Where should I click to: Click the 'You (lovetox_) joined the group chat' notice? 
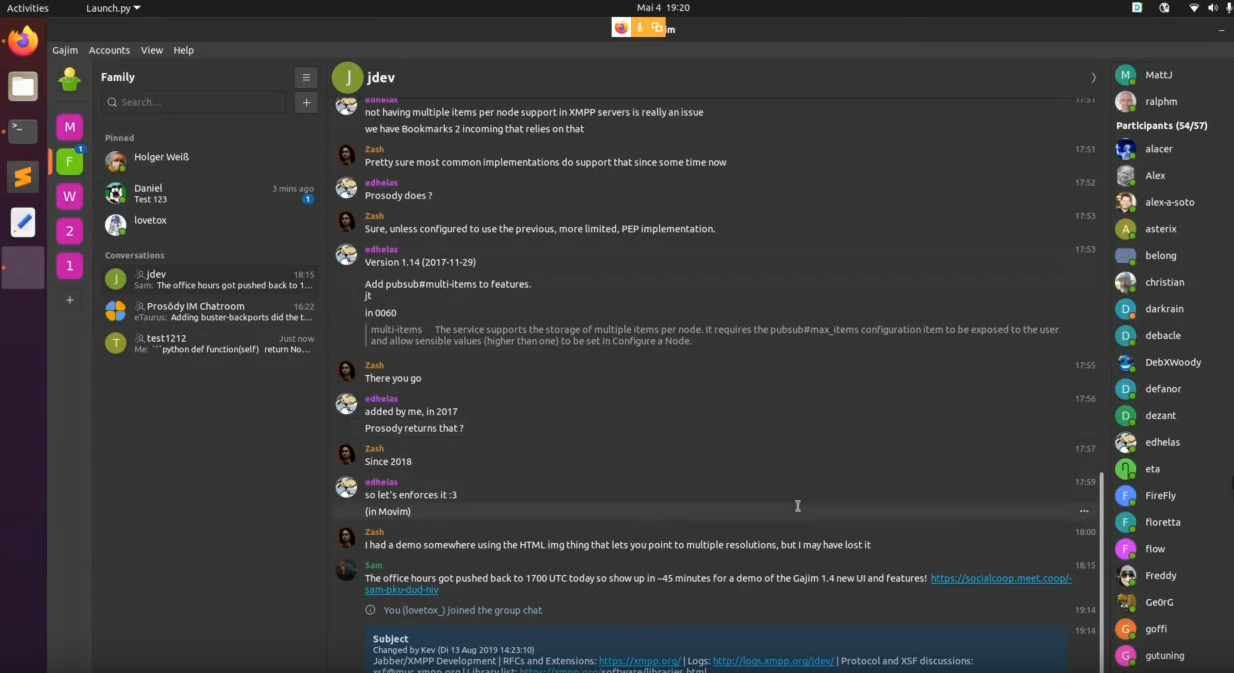coord(462,610)
